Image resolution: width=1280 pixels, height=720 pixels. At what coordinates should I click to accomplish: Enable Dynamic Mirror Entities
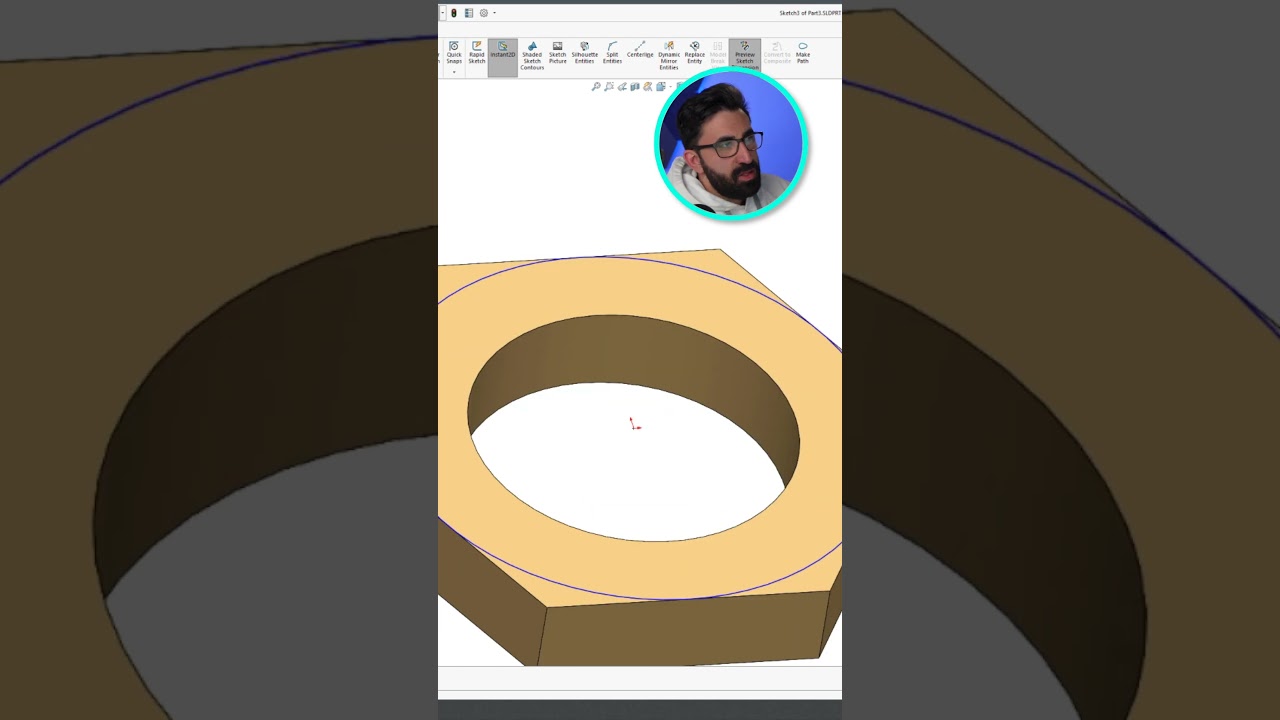click(x=669, y=56)
